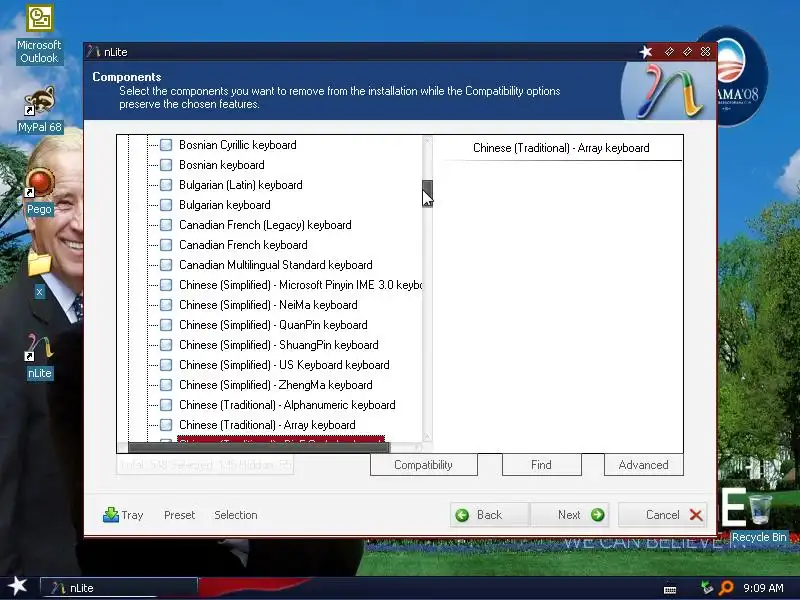800x600 pixels.
Task: Click the Compatibility button
Action: [x=423, y=465]
